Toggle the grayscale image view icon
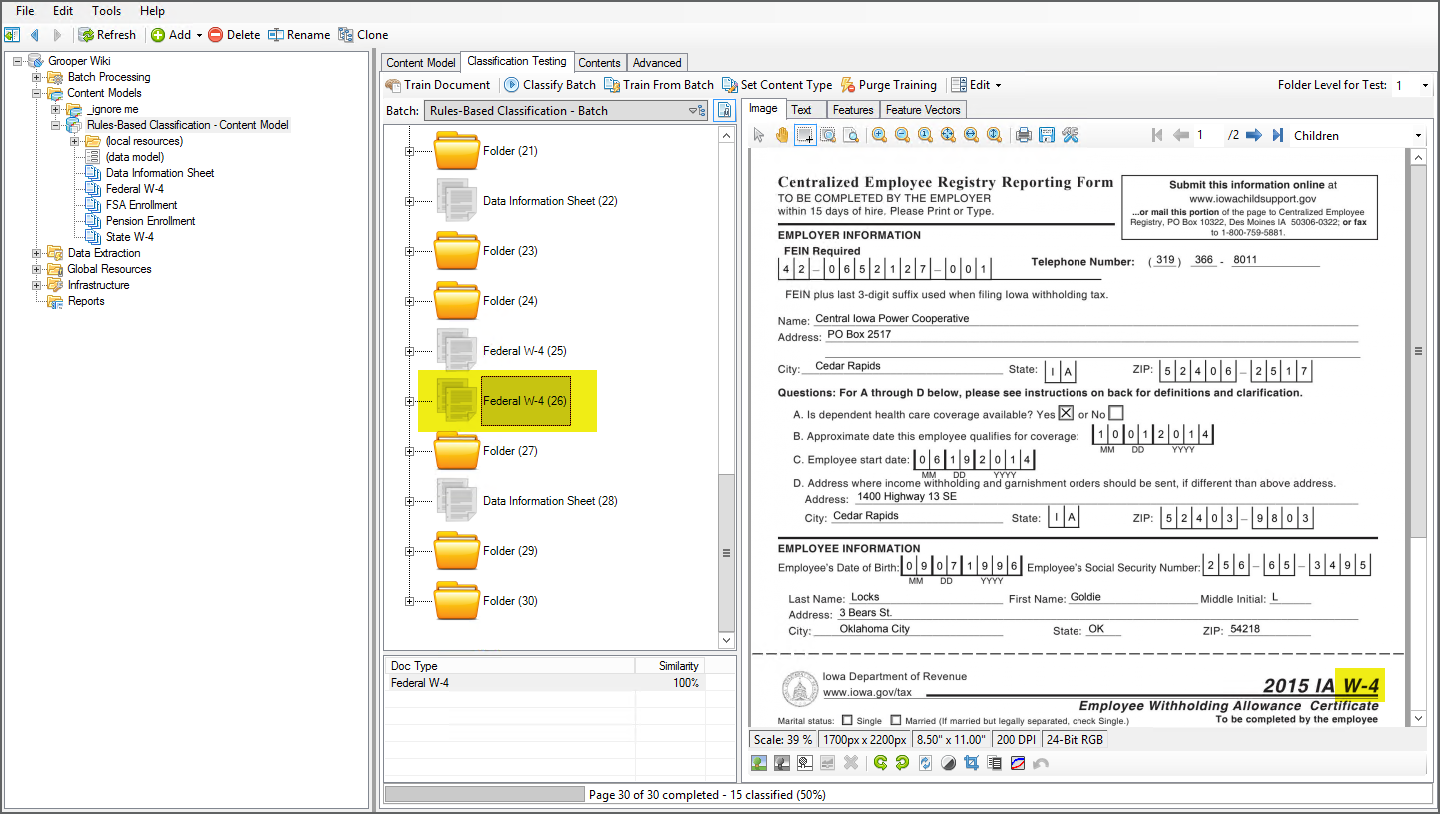The height and width of the screenshot is (814, 1440). coord(782,763)
